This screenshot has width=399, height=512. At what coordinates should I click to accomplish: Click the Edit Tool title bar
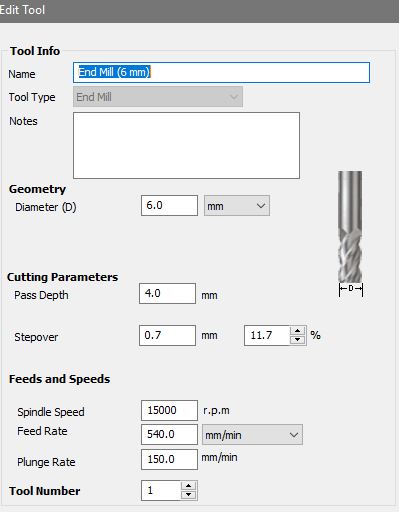point(199,11)
